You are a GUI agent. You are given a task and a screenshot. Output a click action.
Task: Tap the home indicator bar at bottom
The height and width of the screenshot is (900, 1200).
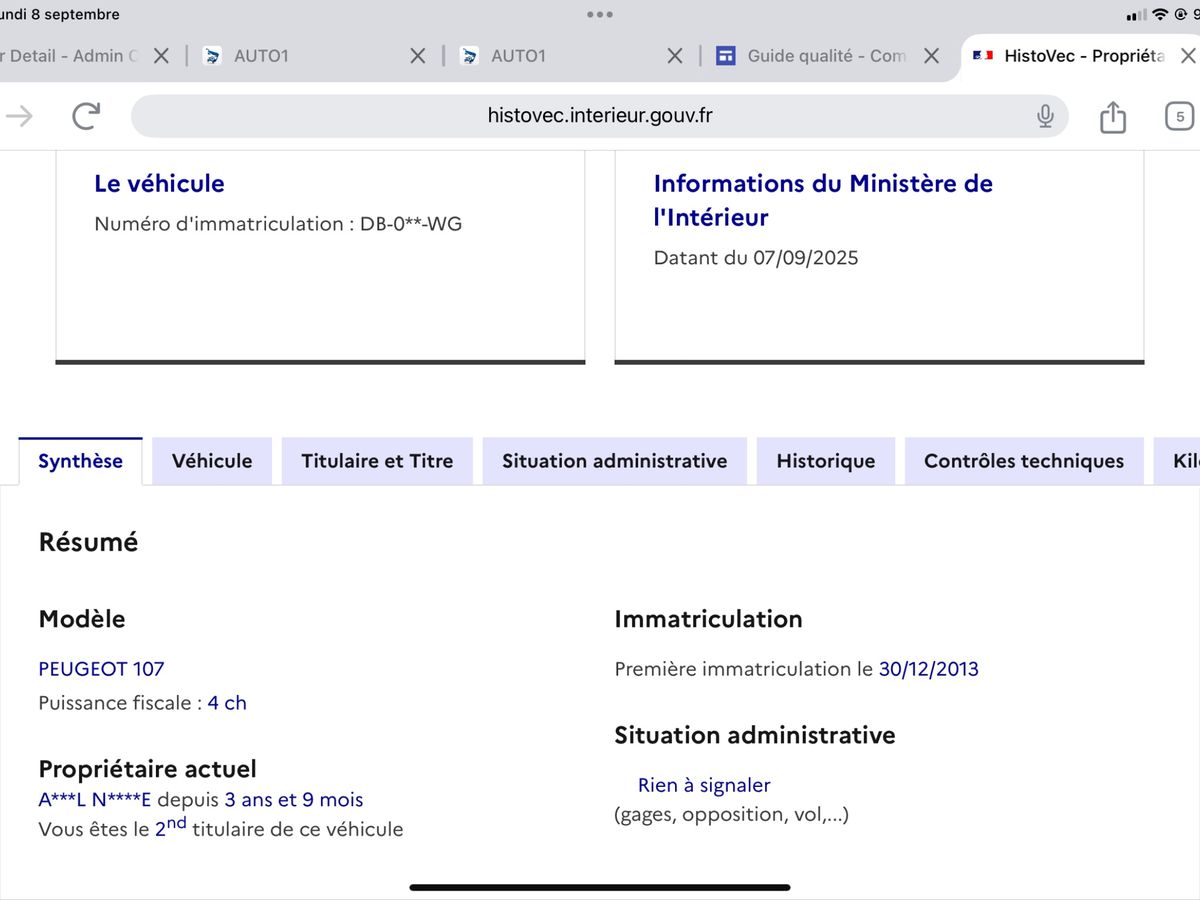click(x=600, y=887)
